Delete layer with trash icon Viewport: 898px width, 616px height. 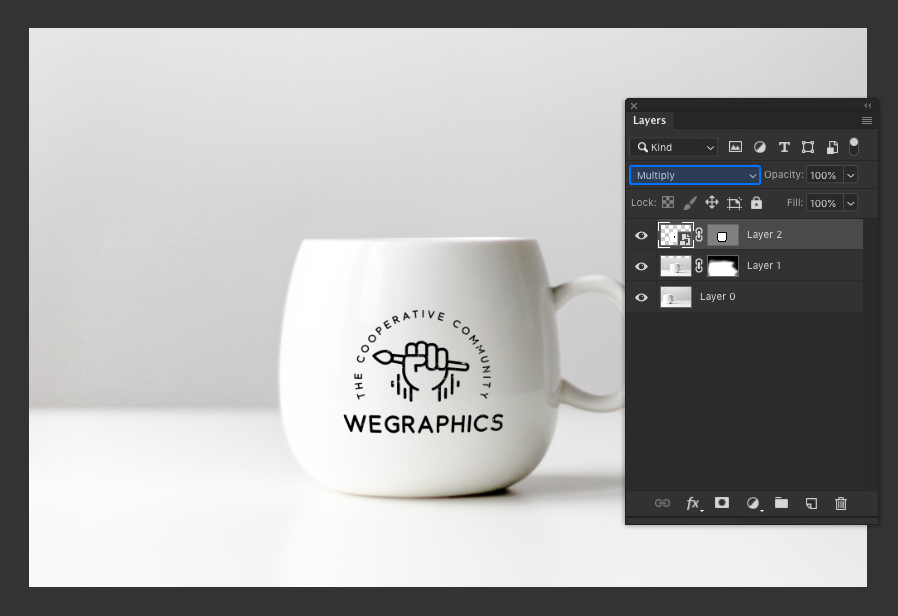[841, 503]
